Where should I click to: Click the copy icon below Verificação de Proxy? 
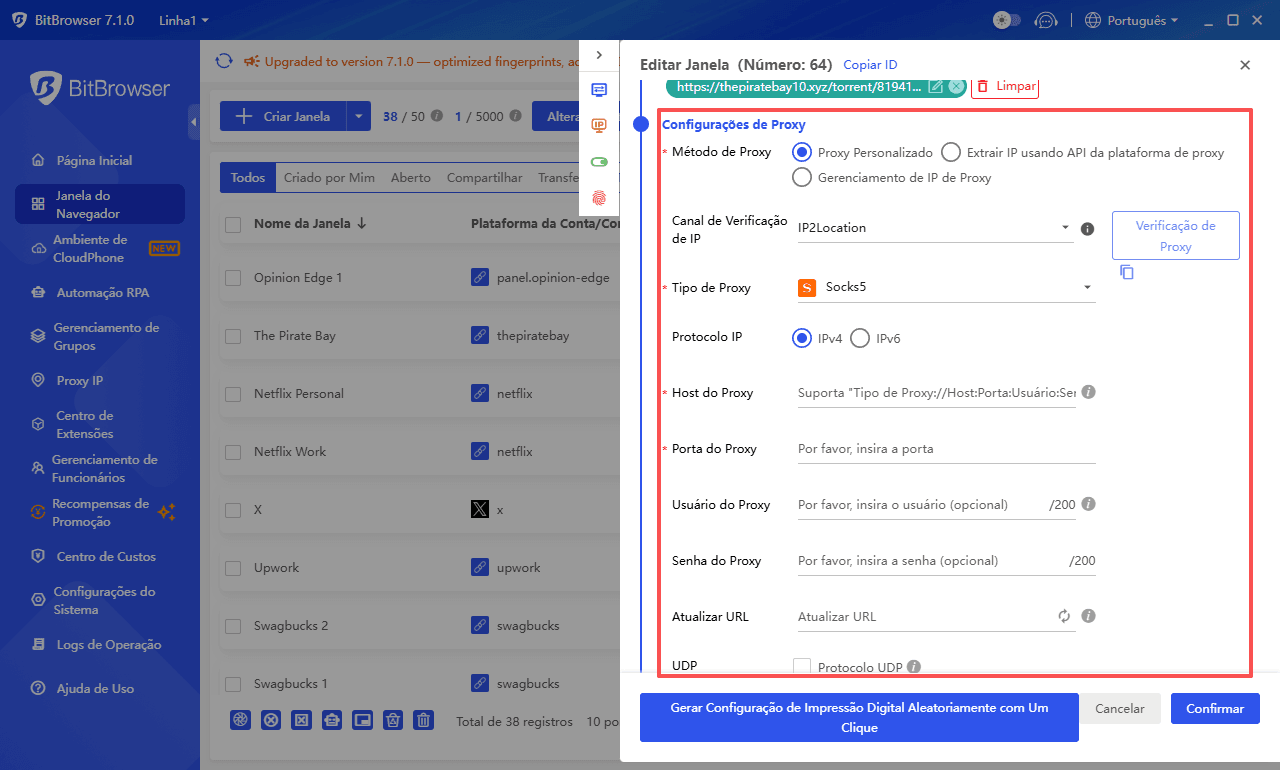tap(1127, 272)
